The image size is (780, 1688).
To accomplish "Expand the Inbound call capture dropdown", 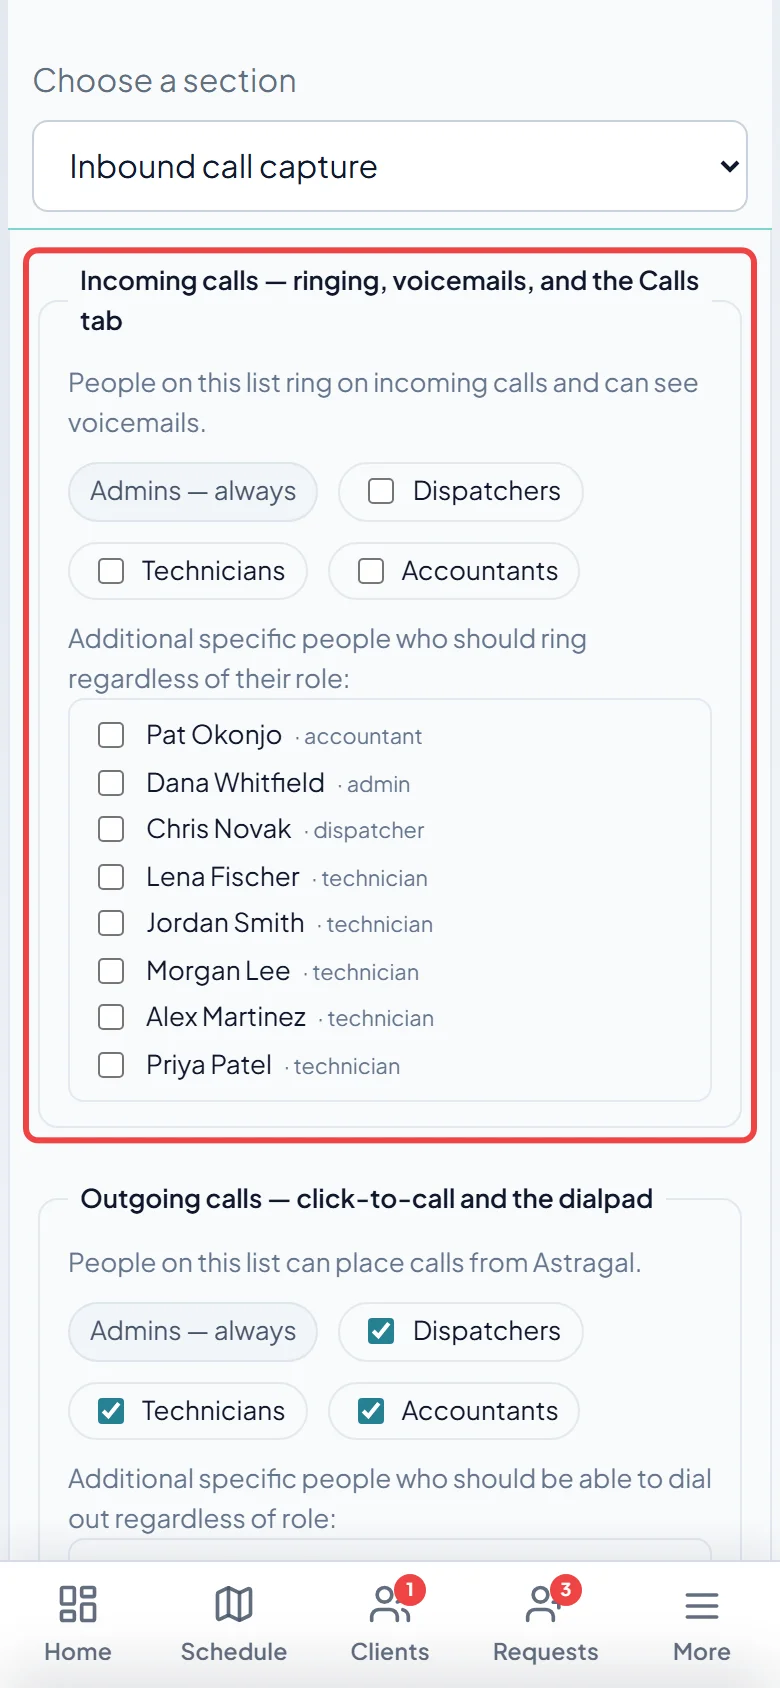I will coord(390,166).
